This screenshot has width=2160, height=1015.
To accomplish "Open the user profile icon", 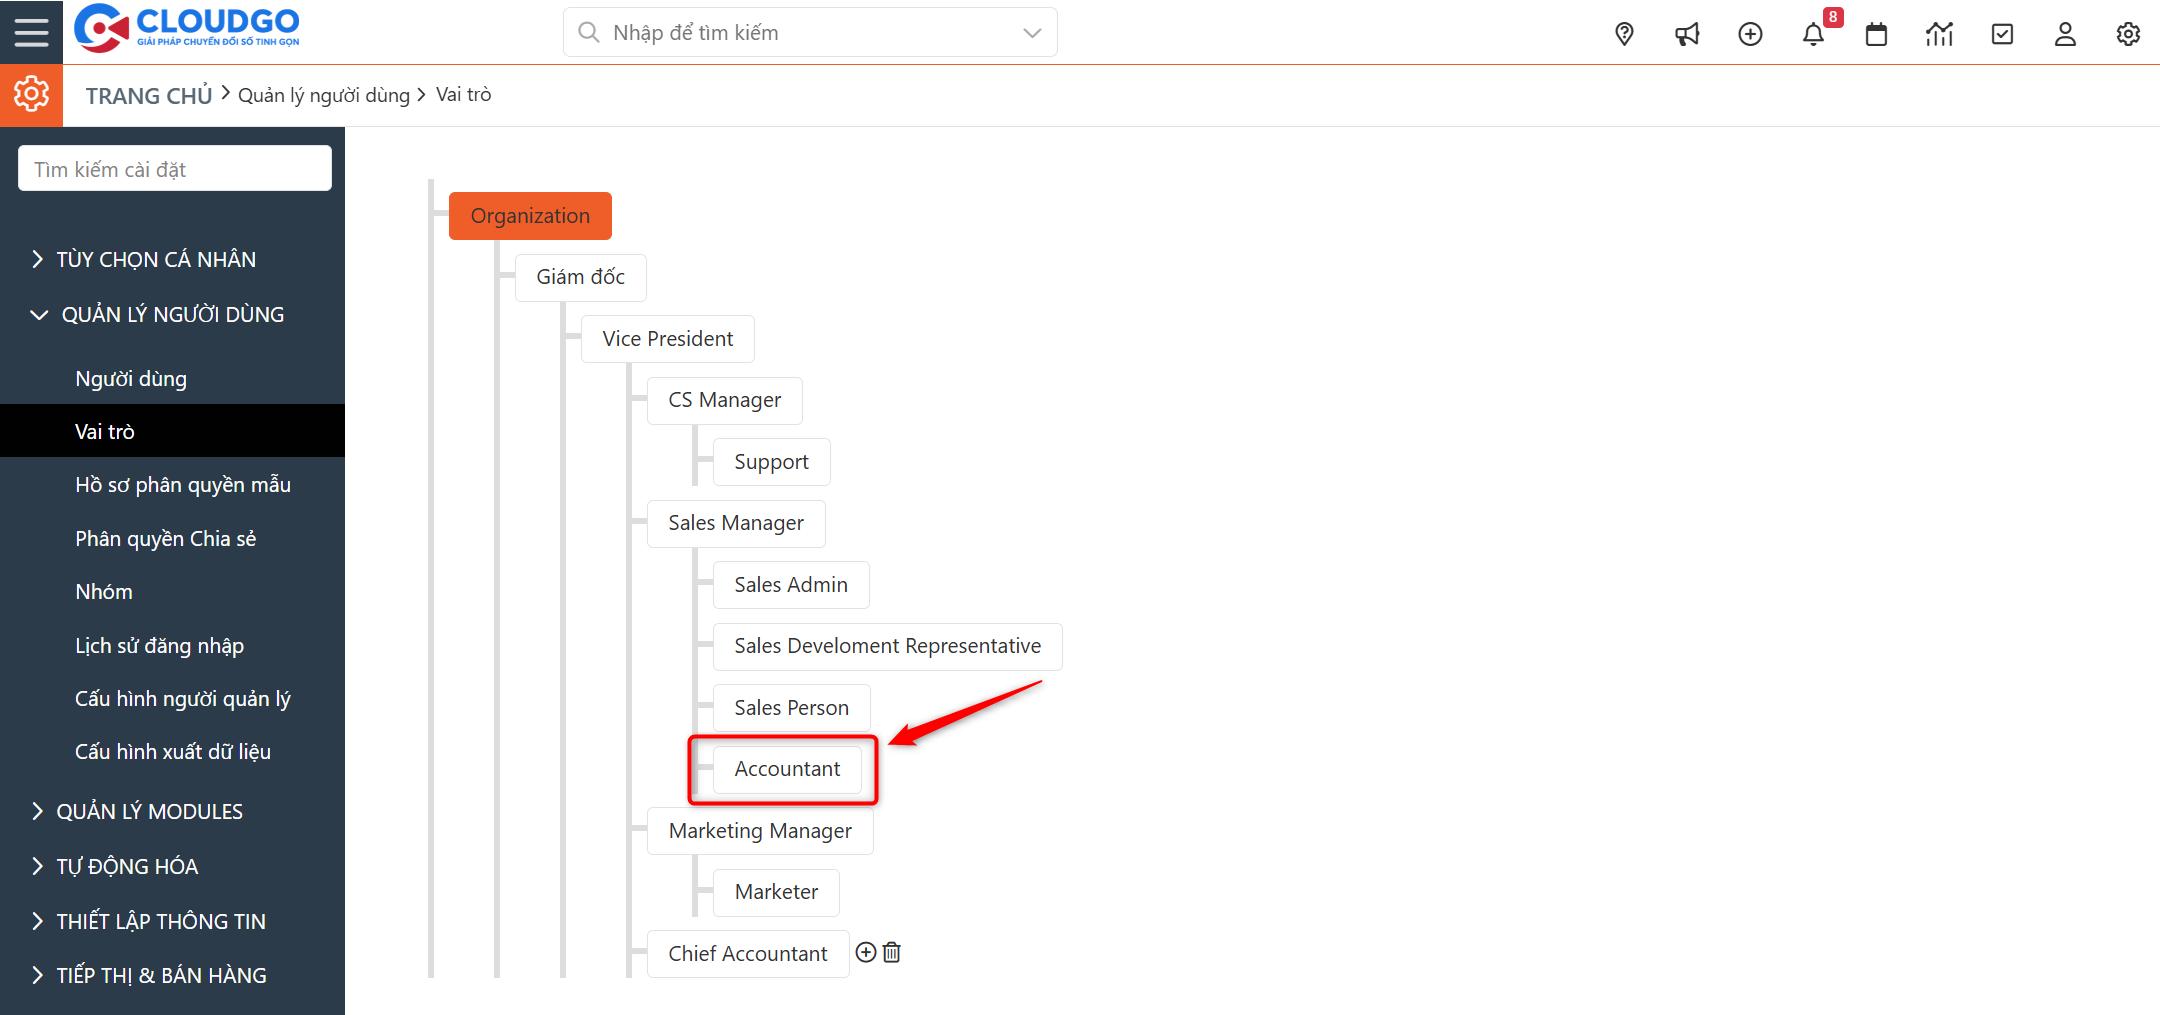I will (2065, 33).
